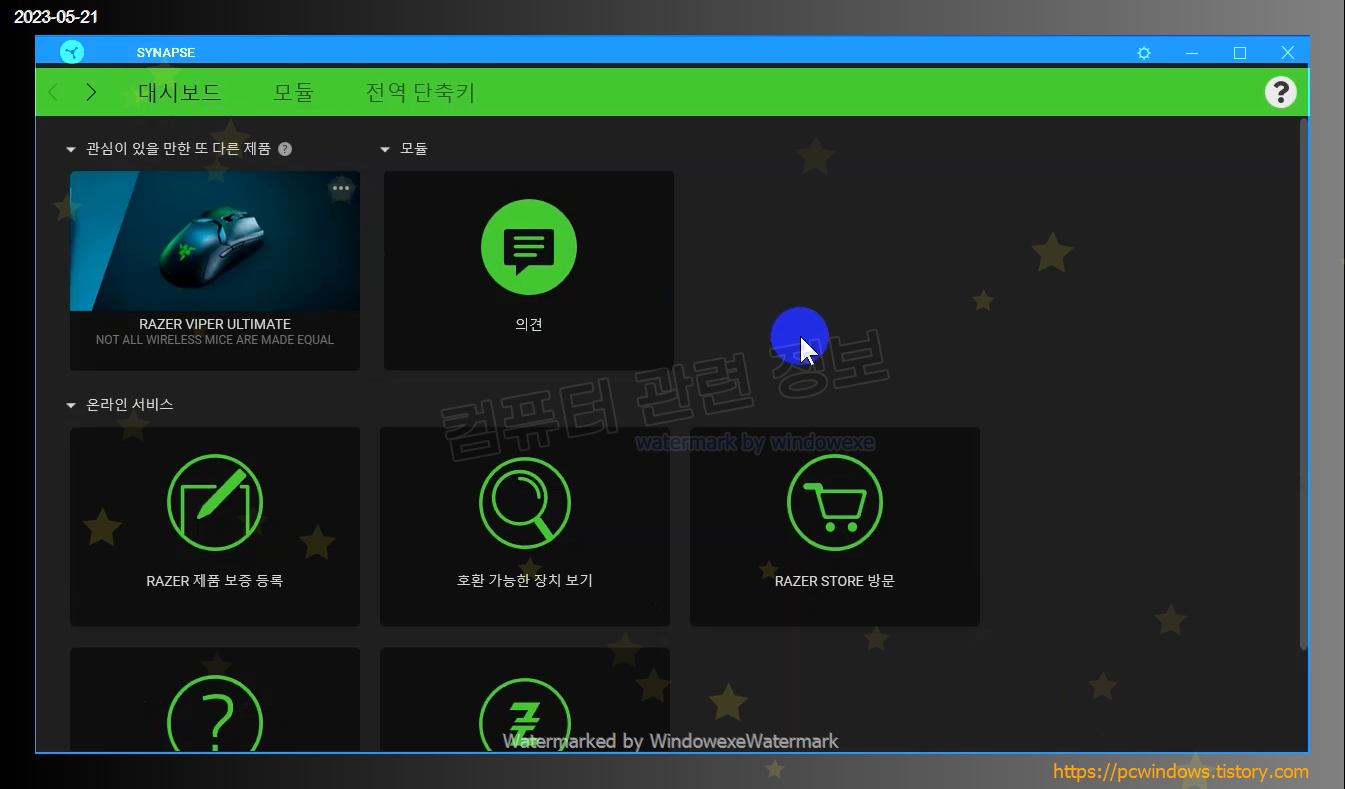Click the product warranty registration icon
The height and width of the screenshot is (789, 1345).
(215, 502)
